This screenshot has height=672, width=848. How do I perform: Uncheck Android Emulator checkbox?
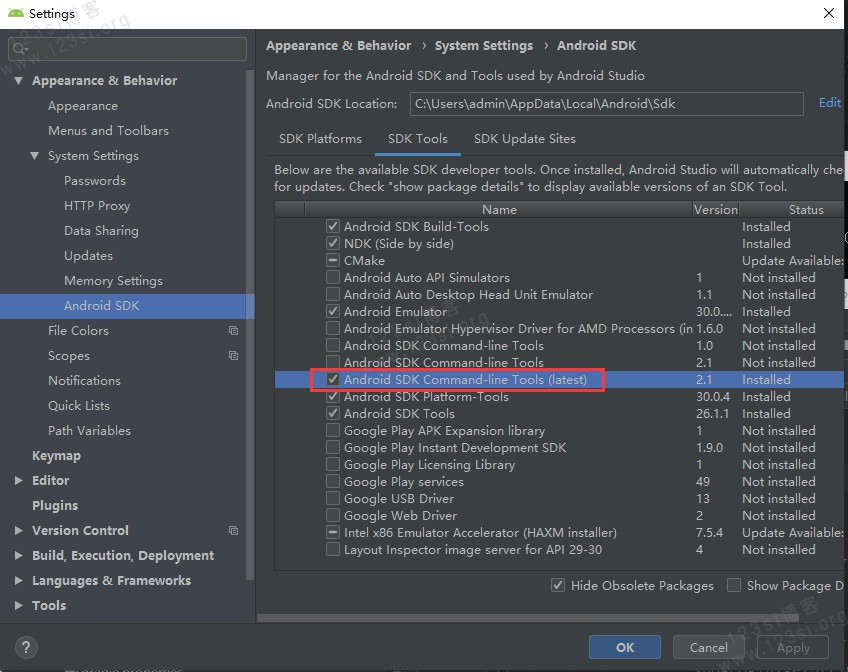[333, 311]
